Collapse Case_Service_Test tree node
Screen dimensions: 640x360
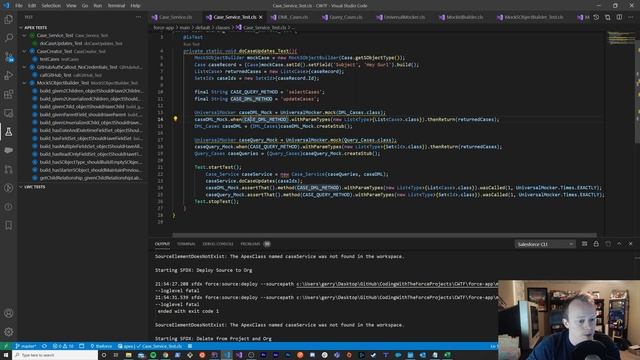click(x=24, y=36)
